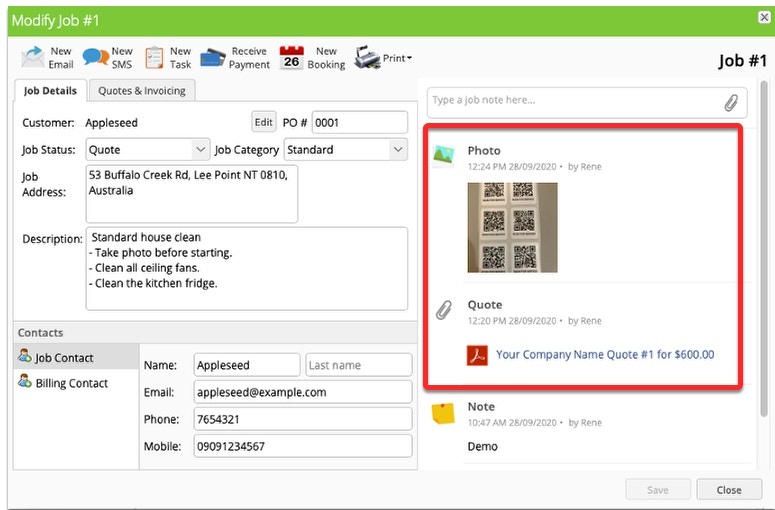Click the New SMS label
This screenshot has width=775, height=510.
pyautogui.click(x=122, y=58)
